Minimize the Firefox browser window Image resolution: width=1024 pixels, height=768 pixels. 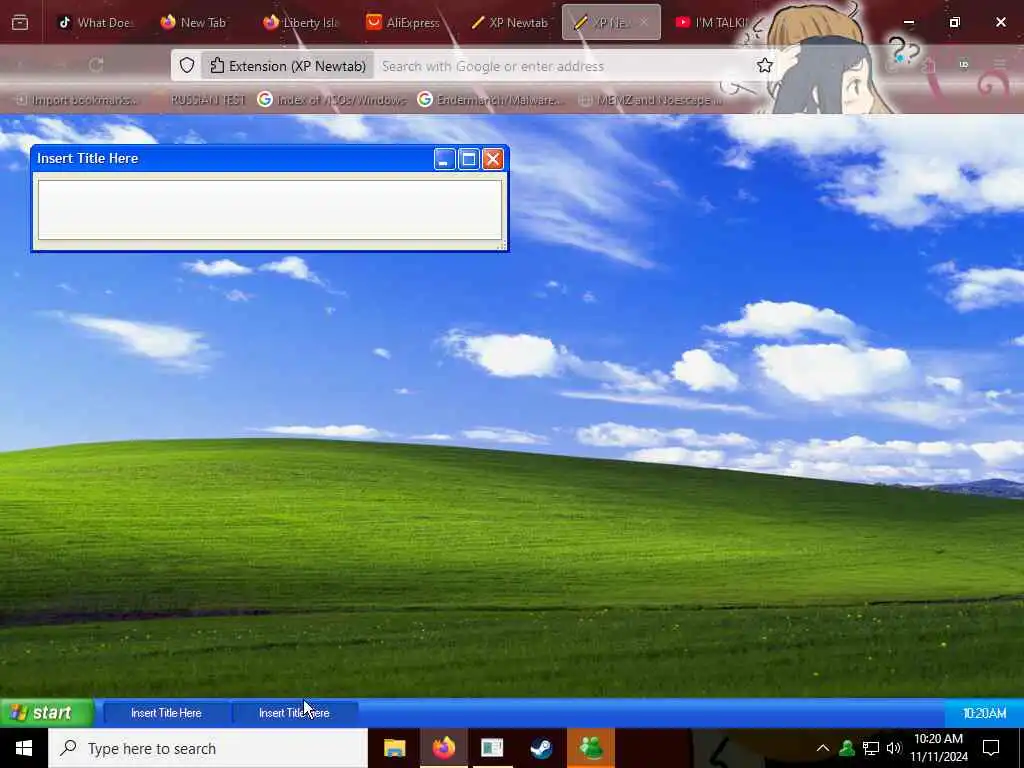coord(908,22)
